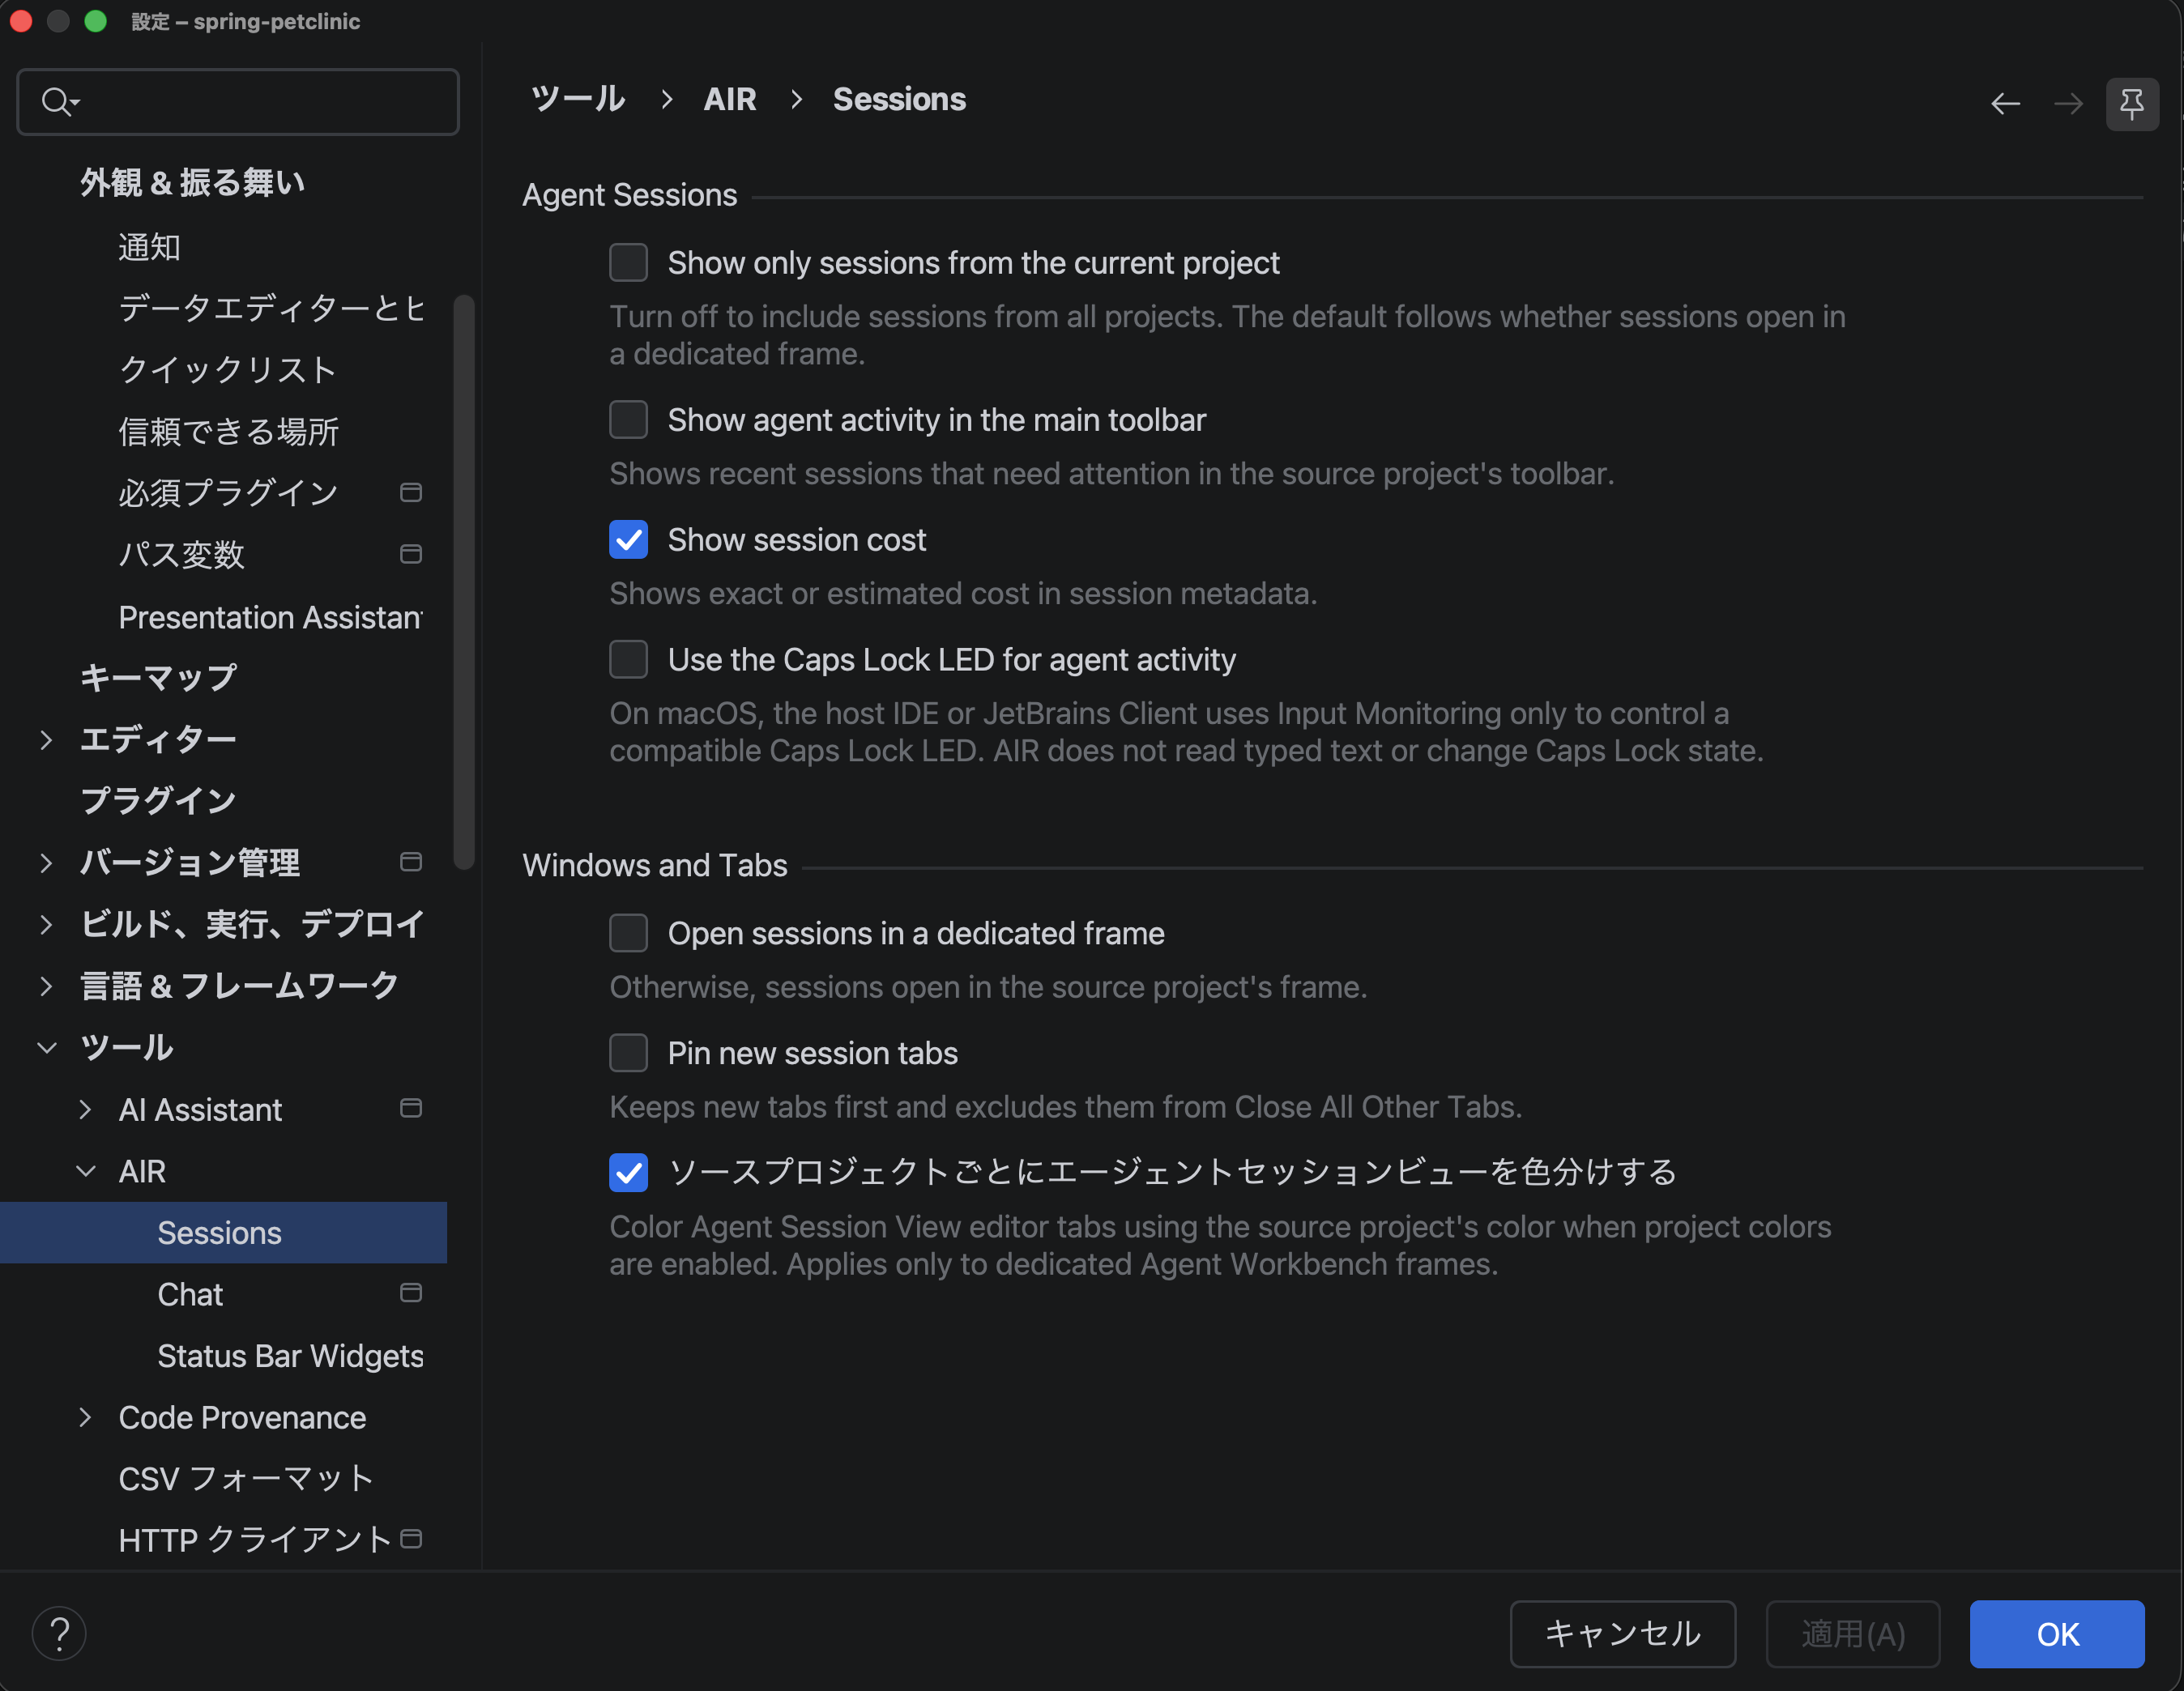Screen dimensions: 2184x1691
Task: Enable Caps Lock LED for agent activity
Action: [x=628, y=660]
